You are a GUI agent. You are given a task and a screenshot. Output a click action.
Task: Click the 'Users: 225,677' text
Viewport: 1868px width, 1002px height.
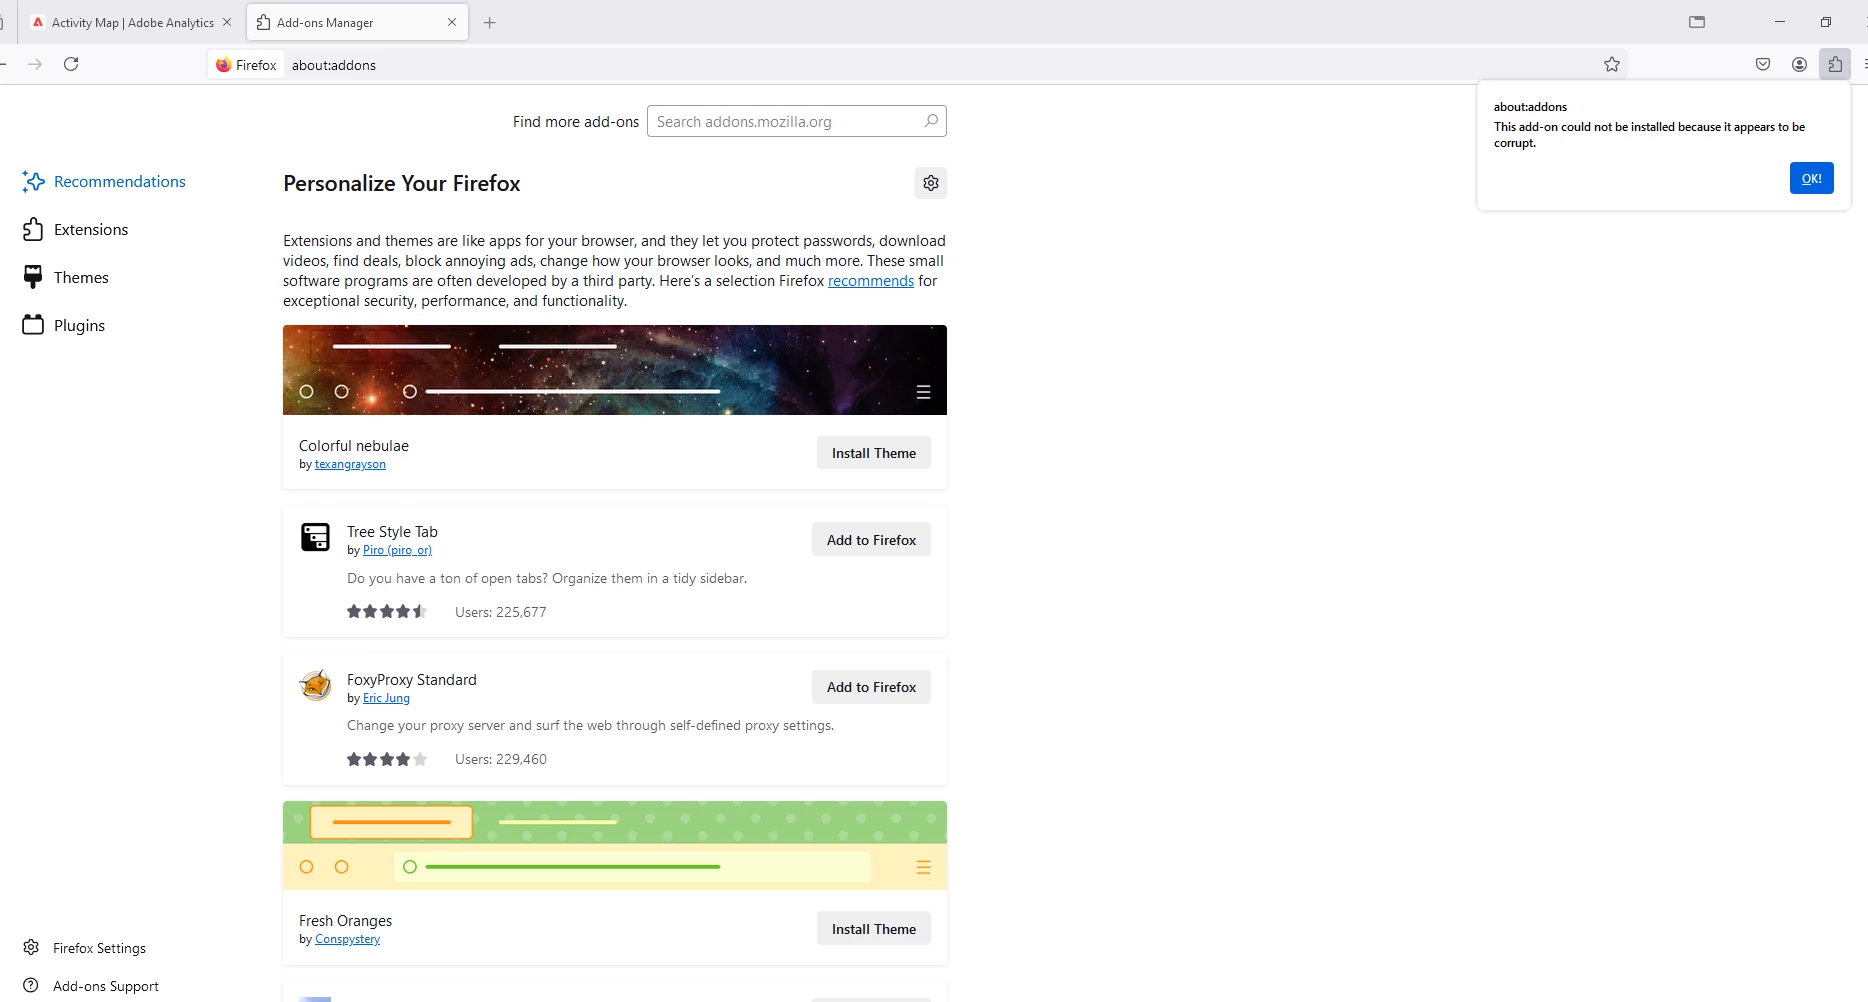pos(501,612)
